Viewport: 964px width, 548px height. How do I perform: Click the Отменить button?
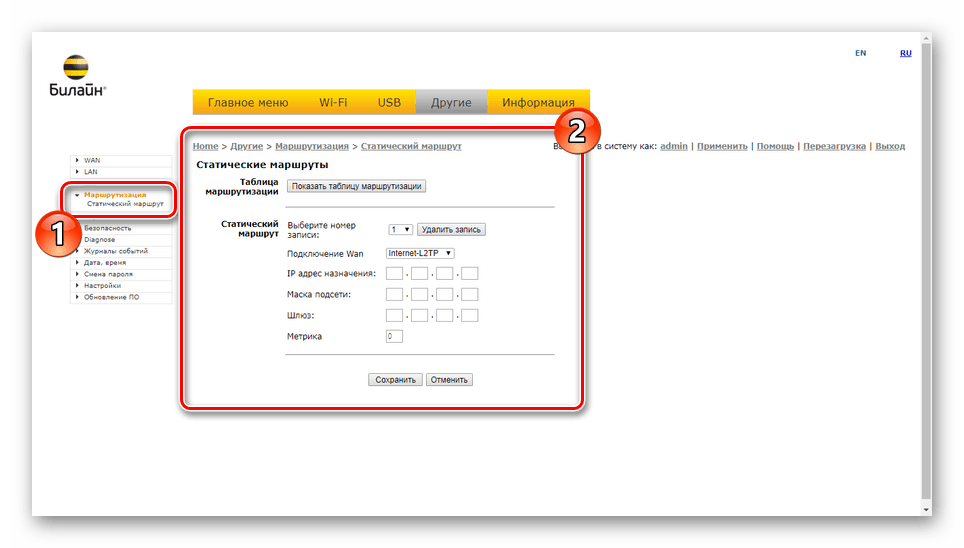click(x=449, y=380)
